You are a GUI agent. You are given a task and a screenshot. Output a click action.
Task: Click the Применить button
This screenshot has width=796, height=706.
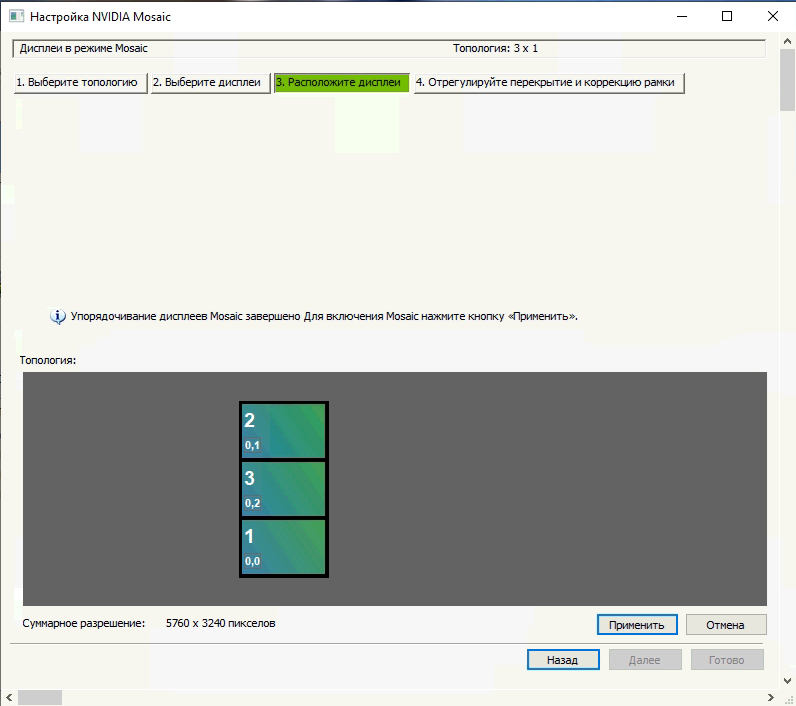pyautogui.click(x=637, y=625)
